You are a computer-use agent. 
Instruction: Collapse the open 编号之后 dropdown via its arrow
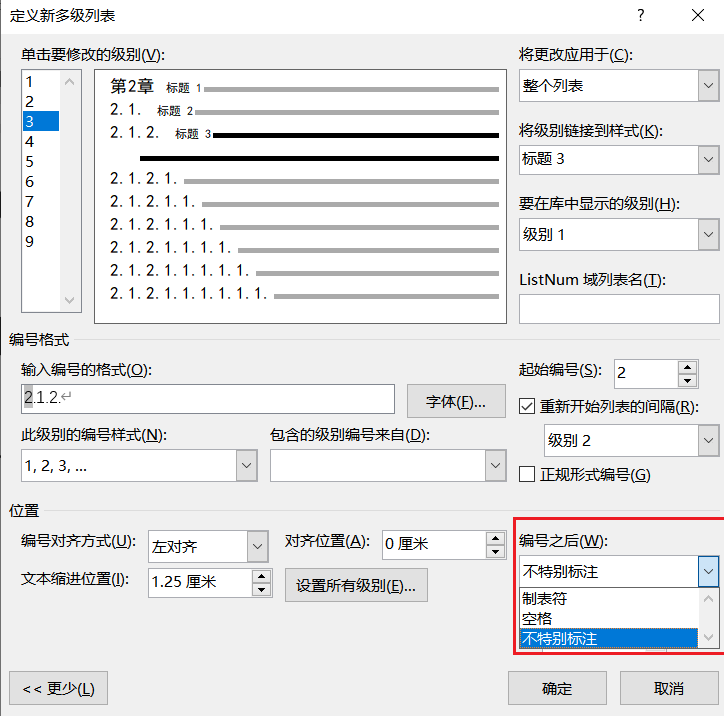[708, 572]
